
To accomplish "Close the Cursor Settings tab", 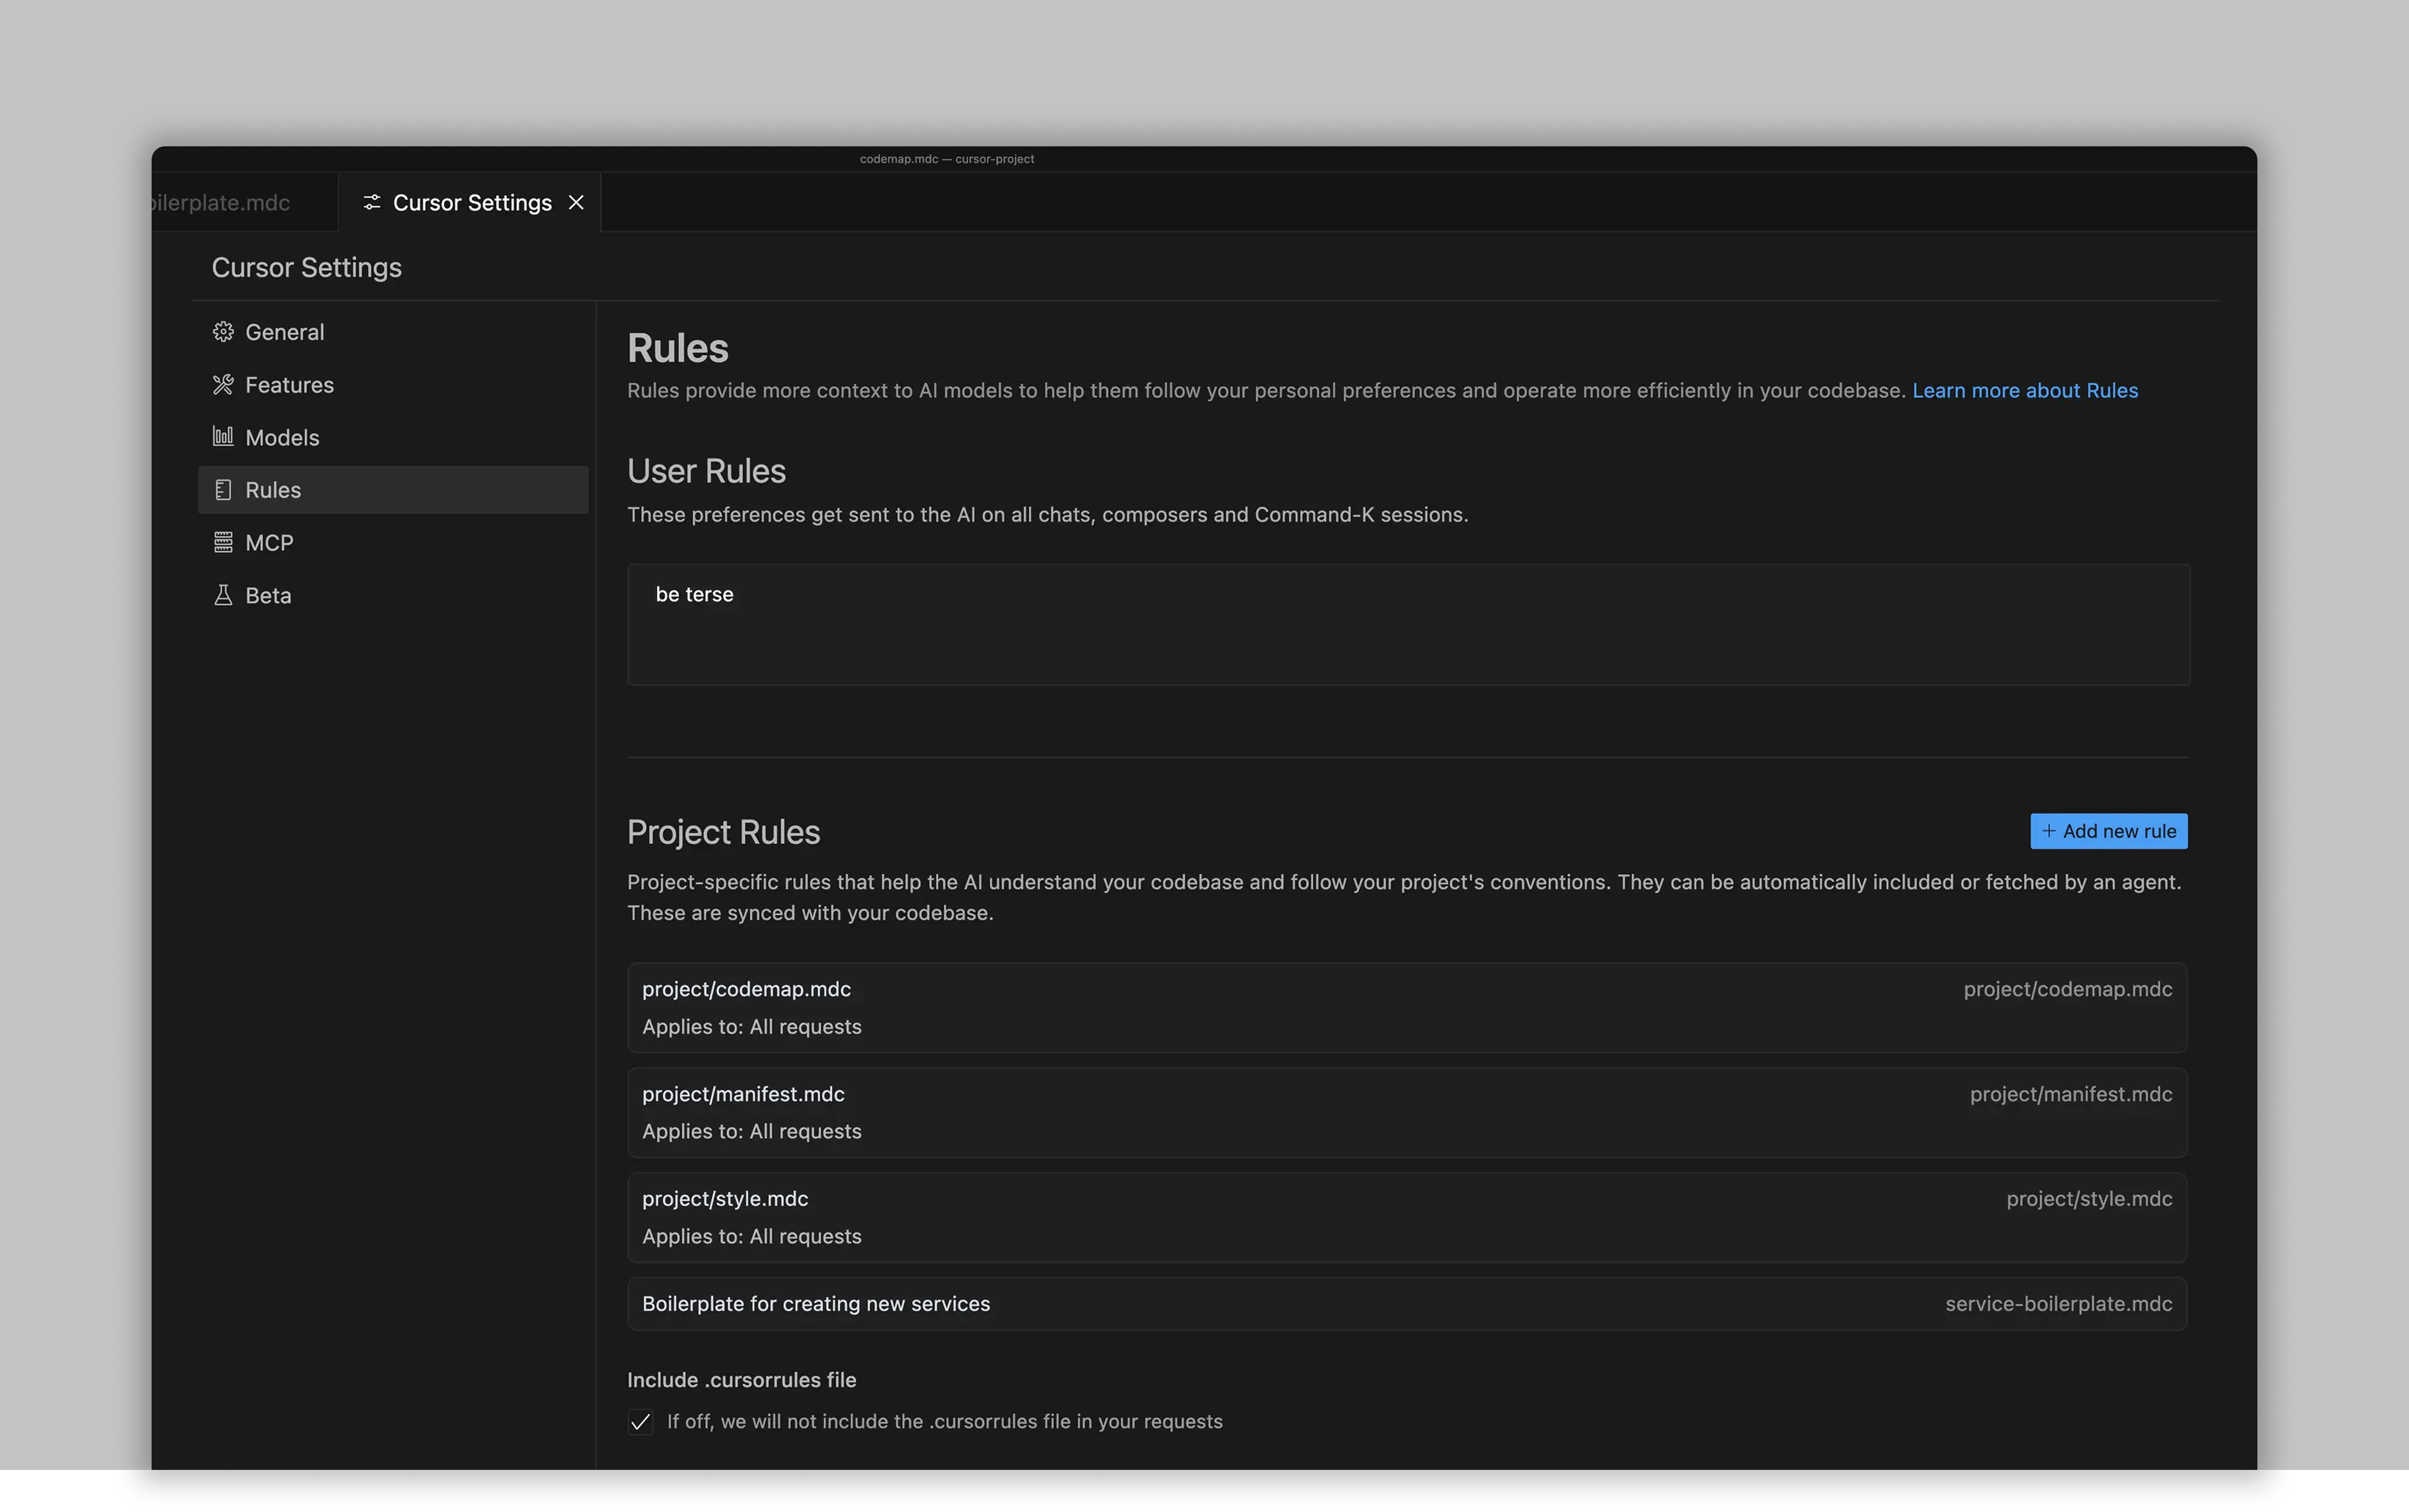I will point(576,203).
